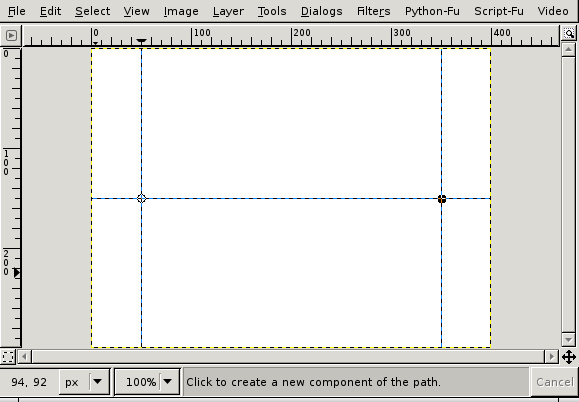The image size is (579, 402).
Task: Toggle the Quick Mask button at bottom left
Action: coord(8,357)
